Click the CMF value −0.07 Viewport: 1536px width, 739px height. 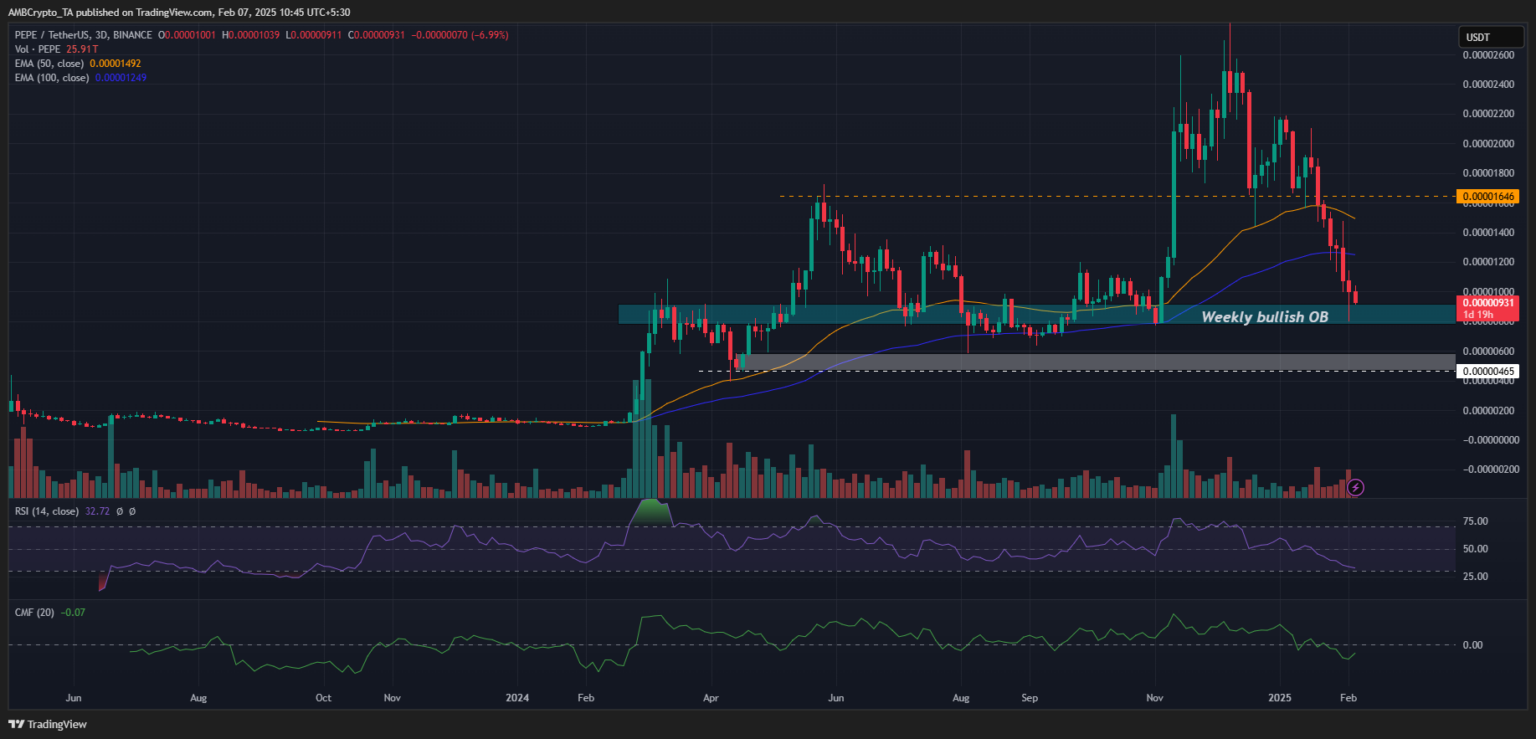pos(72,610)
